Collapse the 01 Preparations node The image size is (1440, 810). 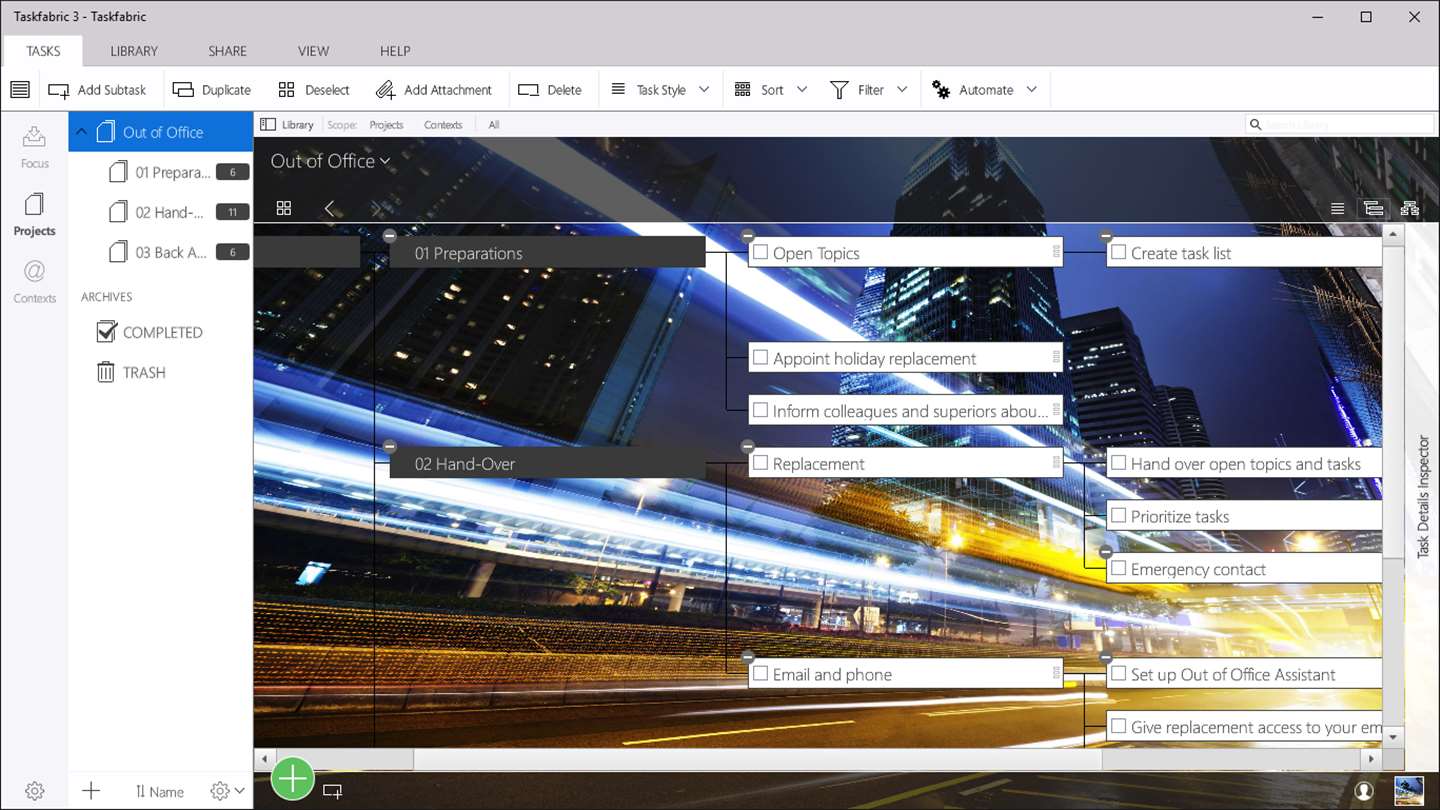390,236
